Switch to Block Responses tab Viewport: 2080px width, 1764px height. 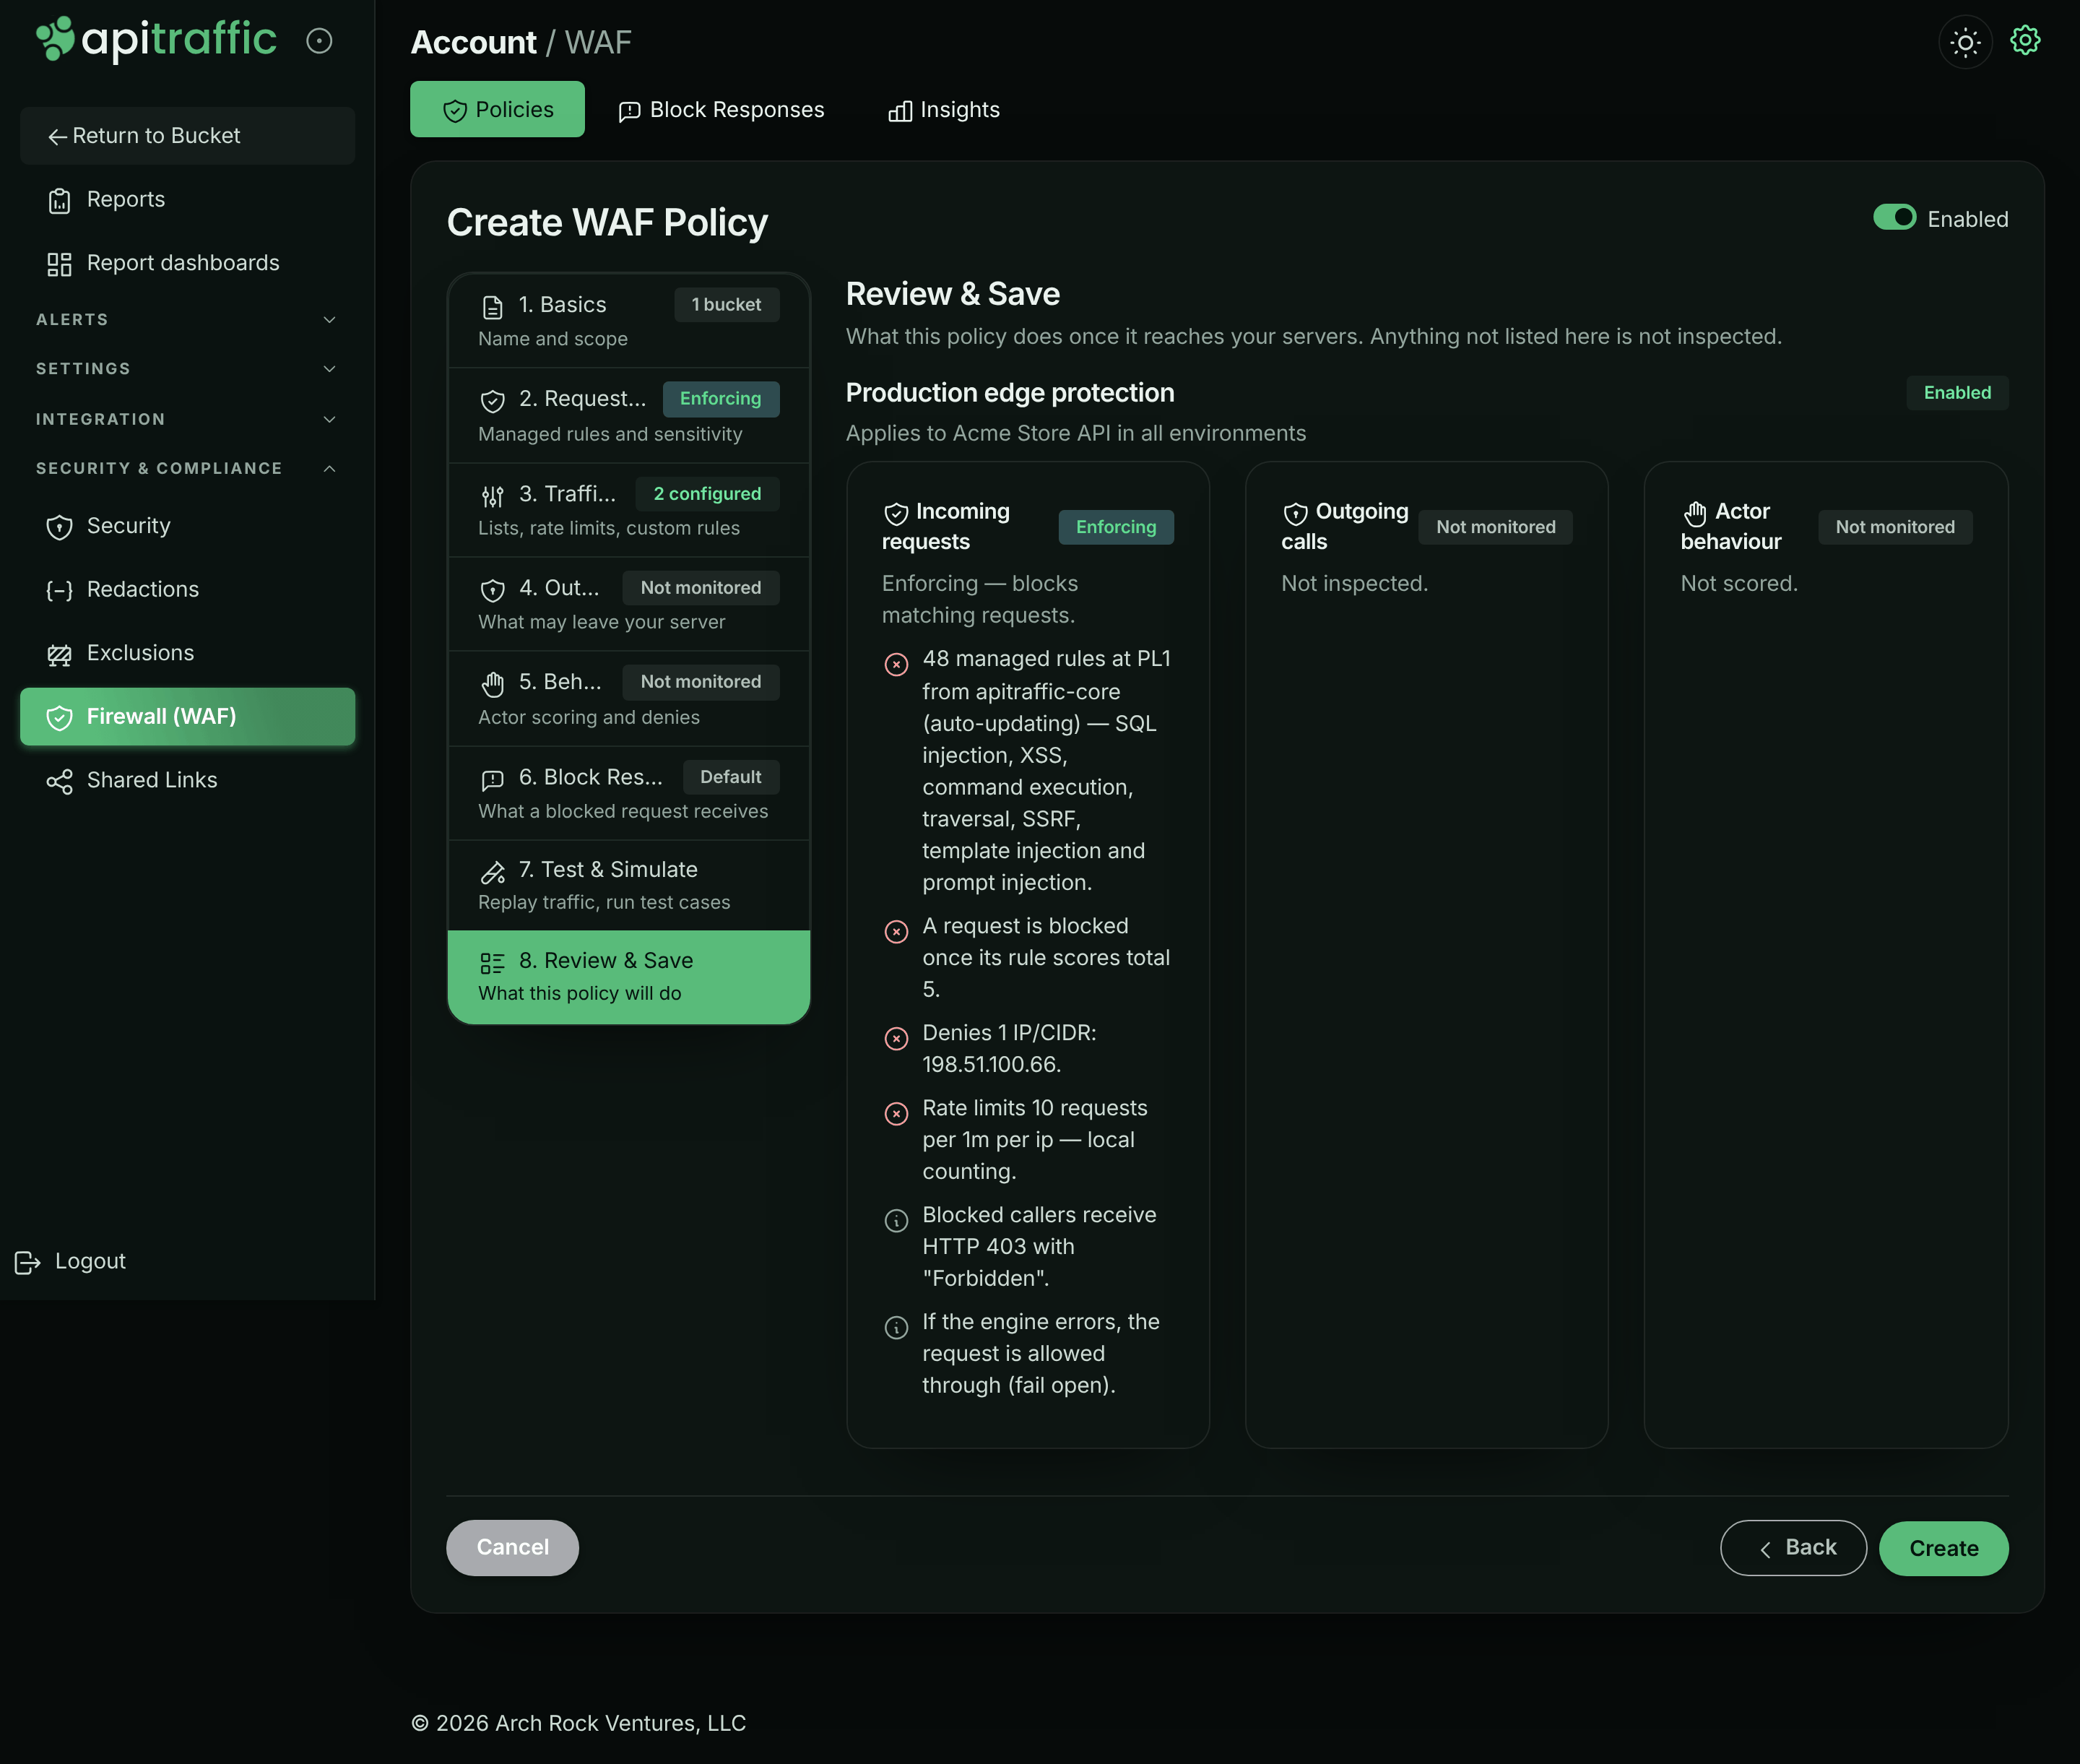721,110
